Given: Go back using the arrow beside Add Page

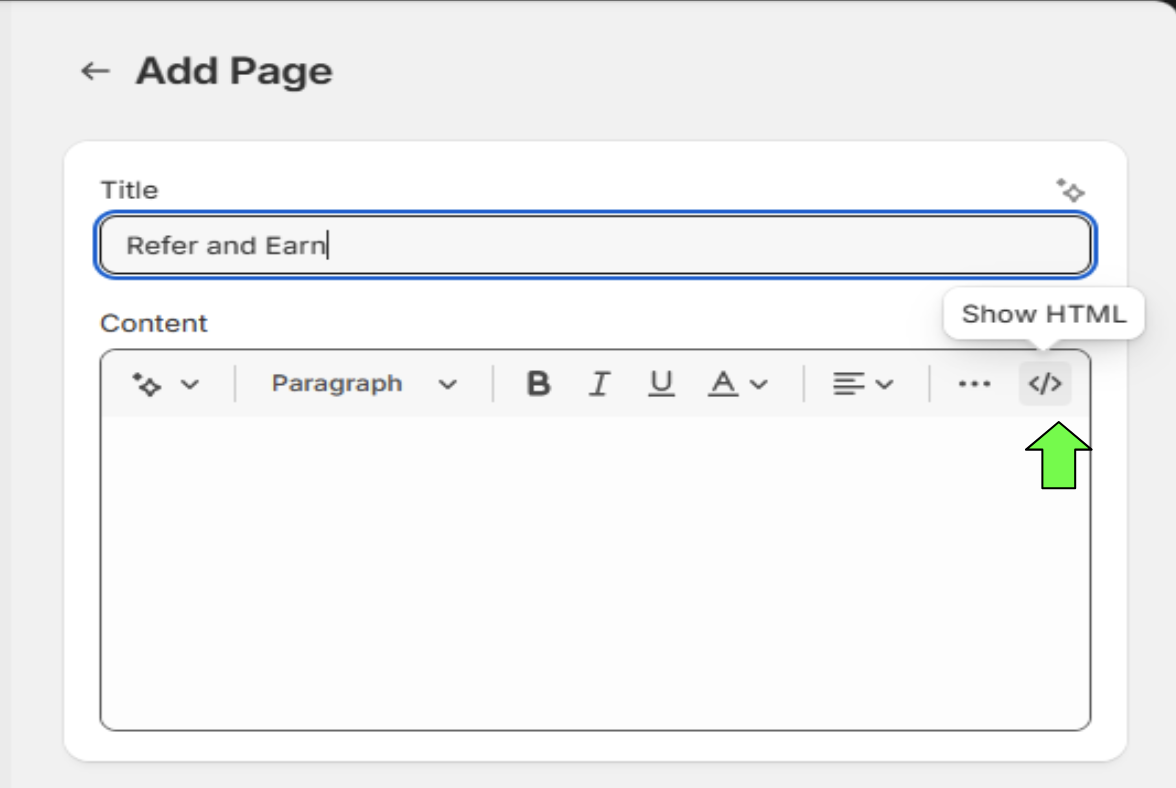Looking at the screenshot, I should pos(95,71).
